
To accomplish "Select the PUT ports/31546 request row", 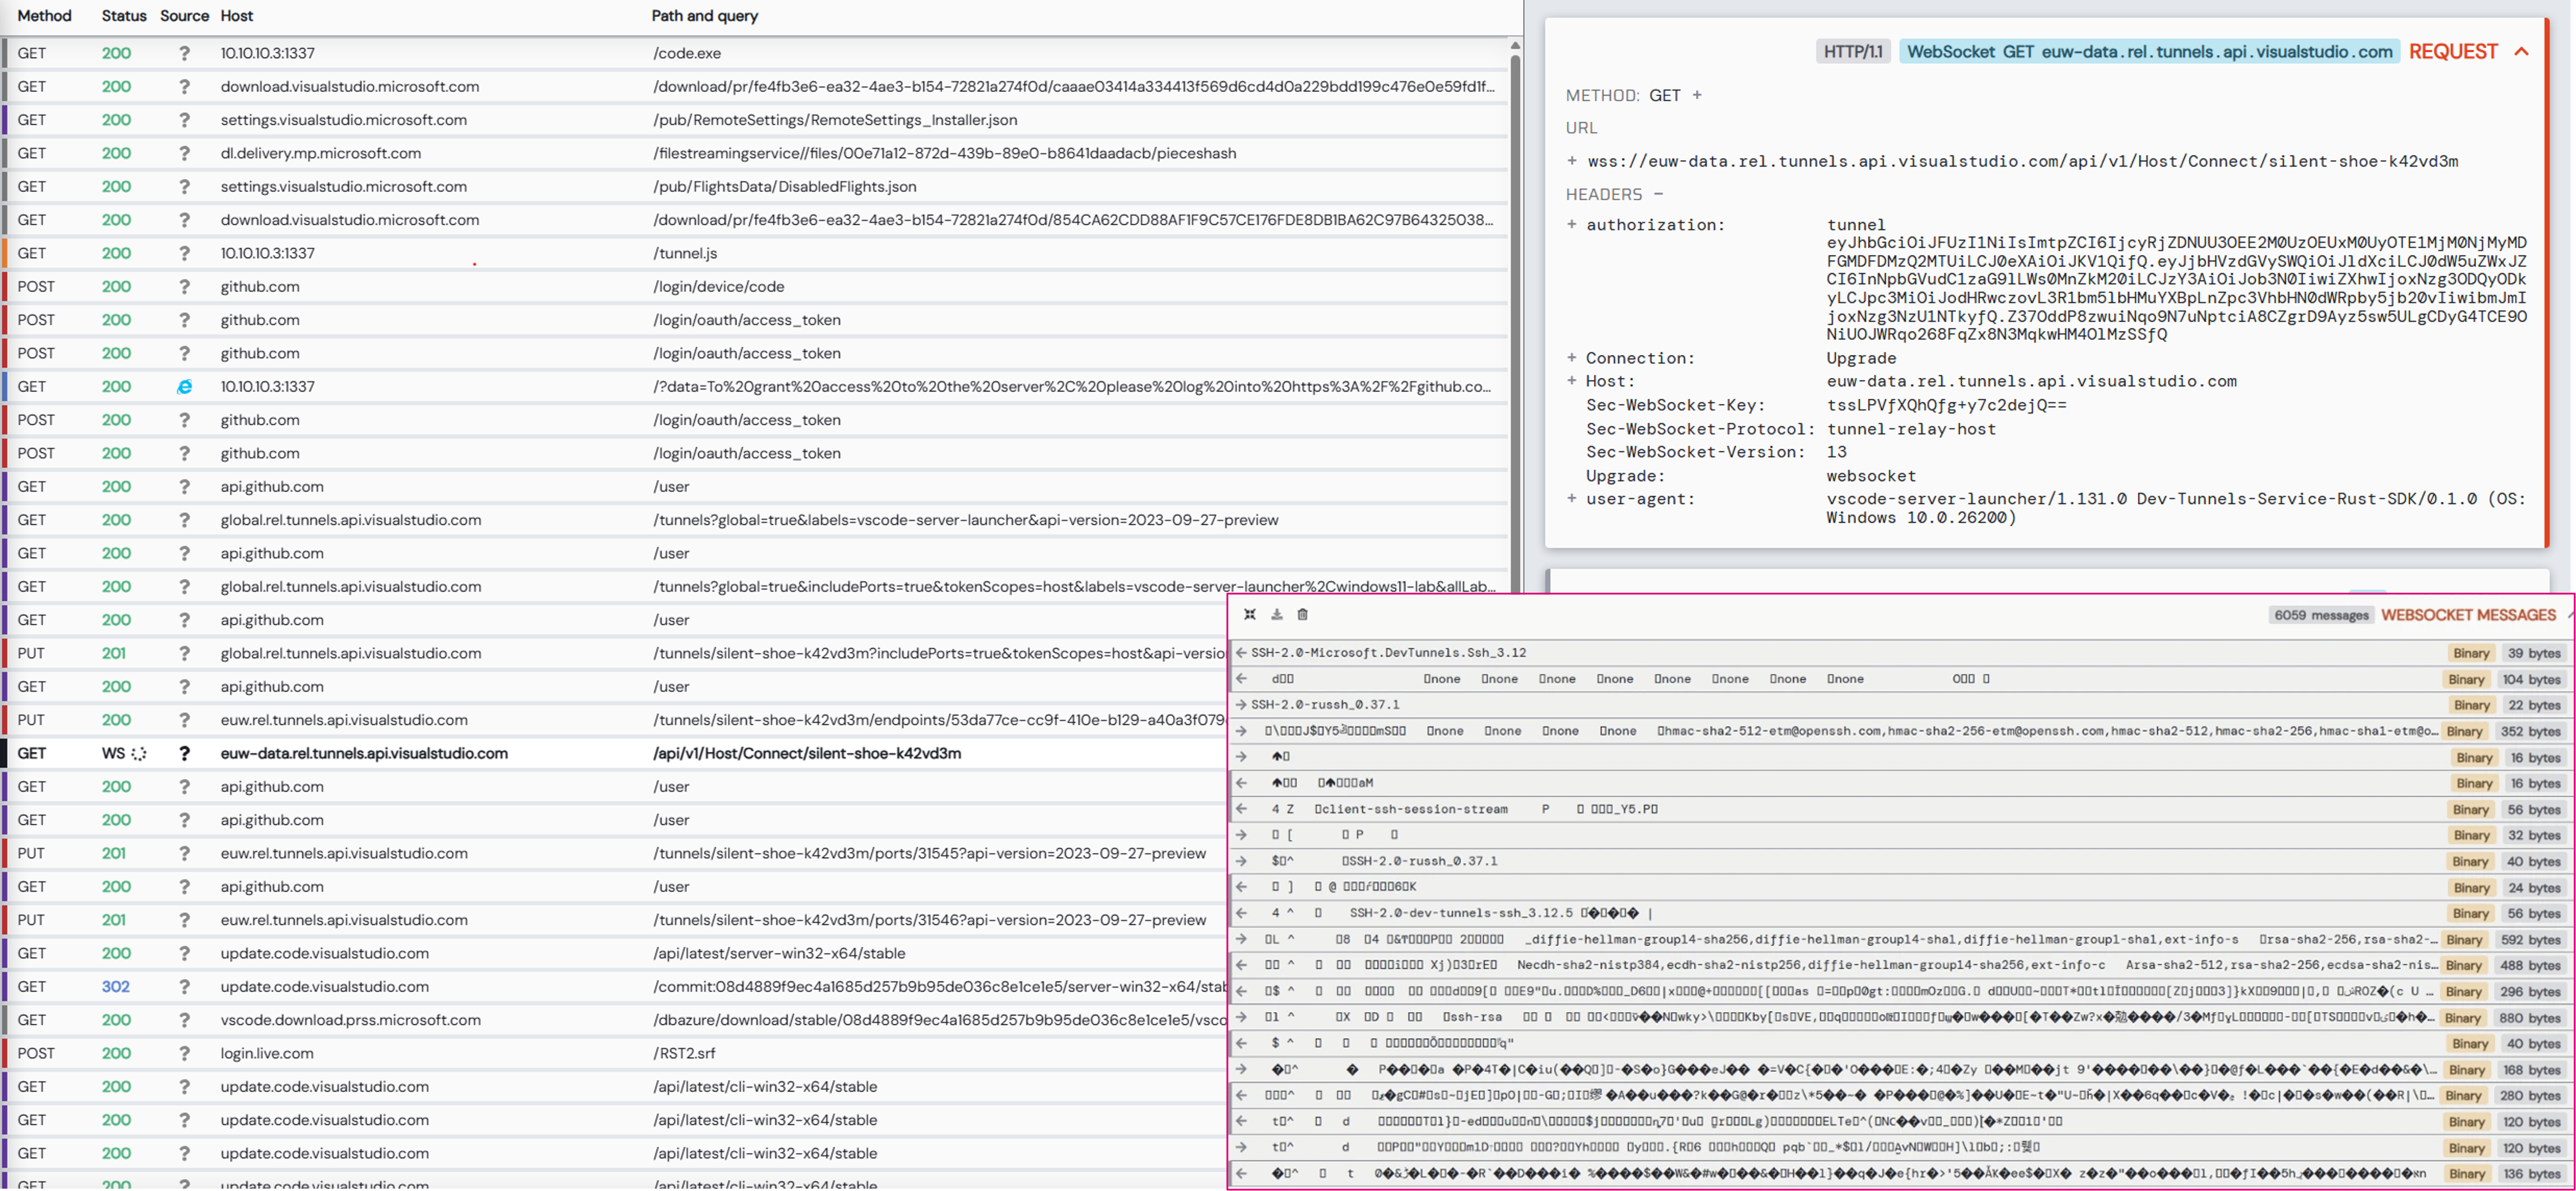I will click(614, 920).
